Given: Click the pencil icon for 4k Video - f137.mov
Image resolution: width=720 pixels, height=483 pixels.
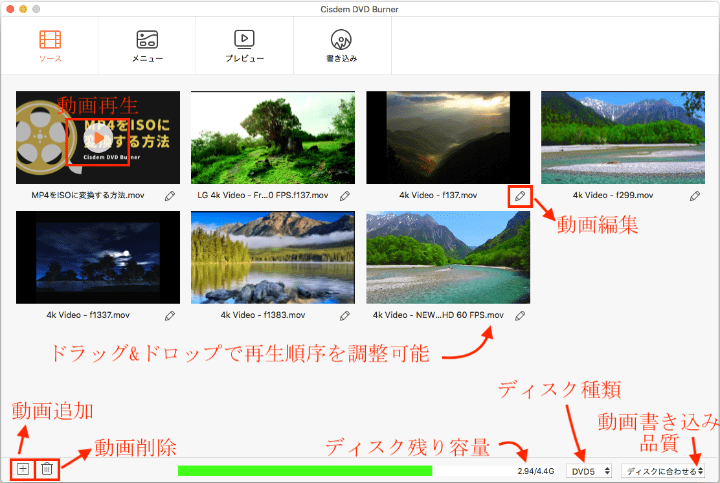Looking at the screenshot, I should pos(520,196).
